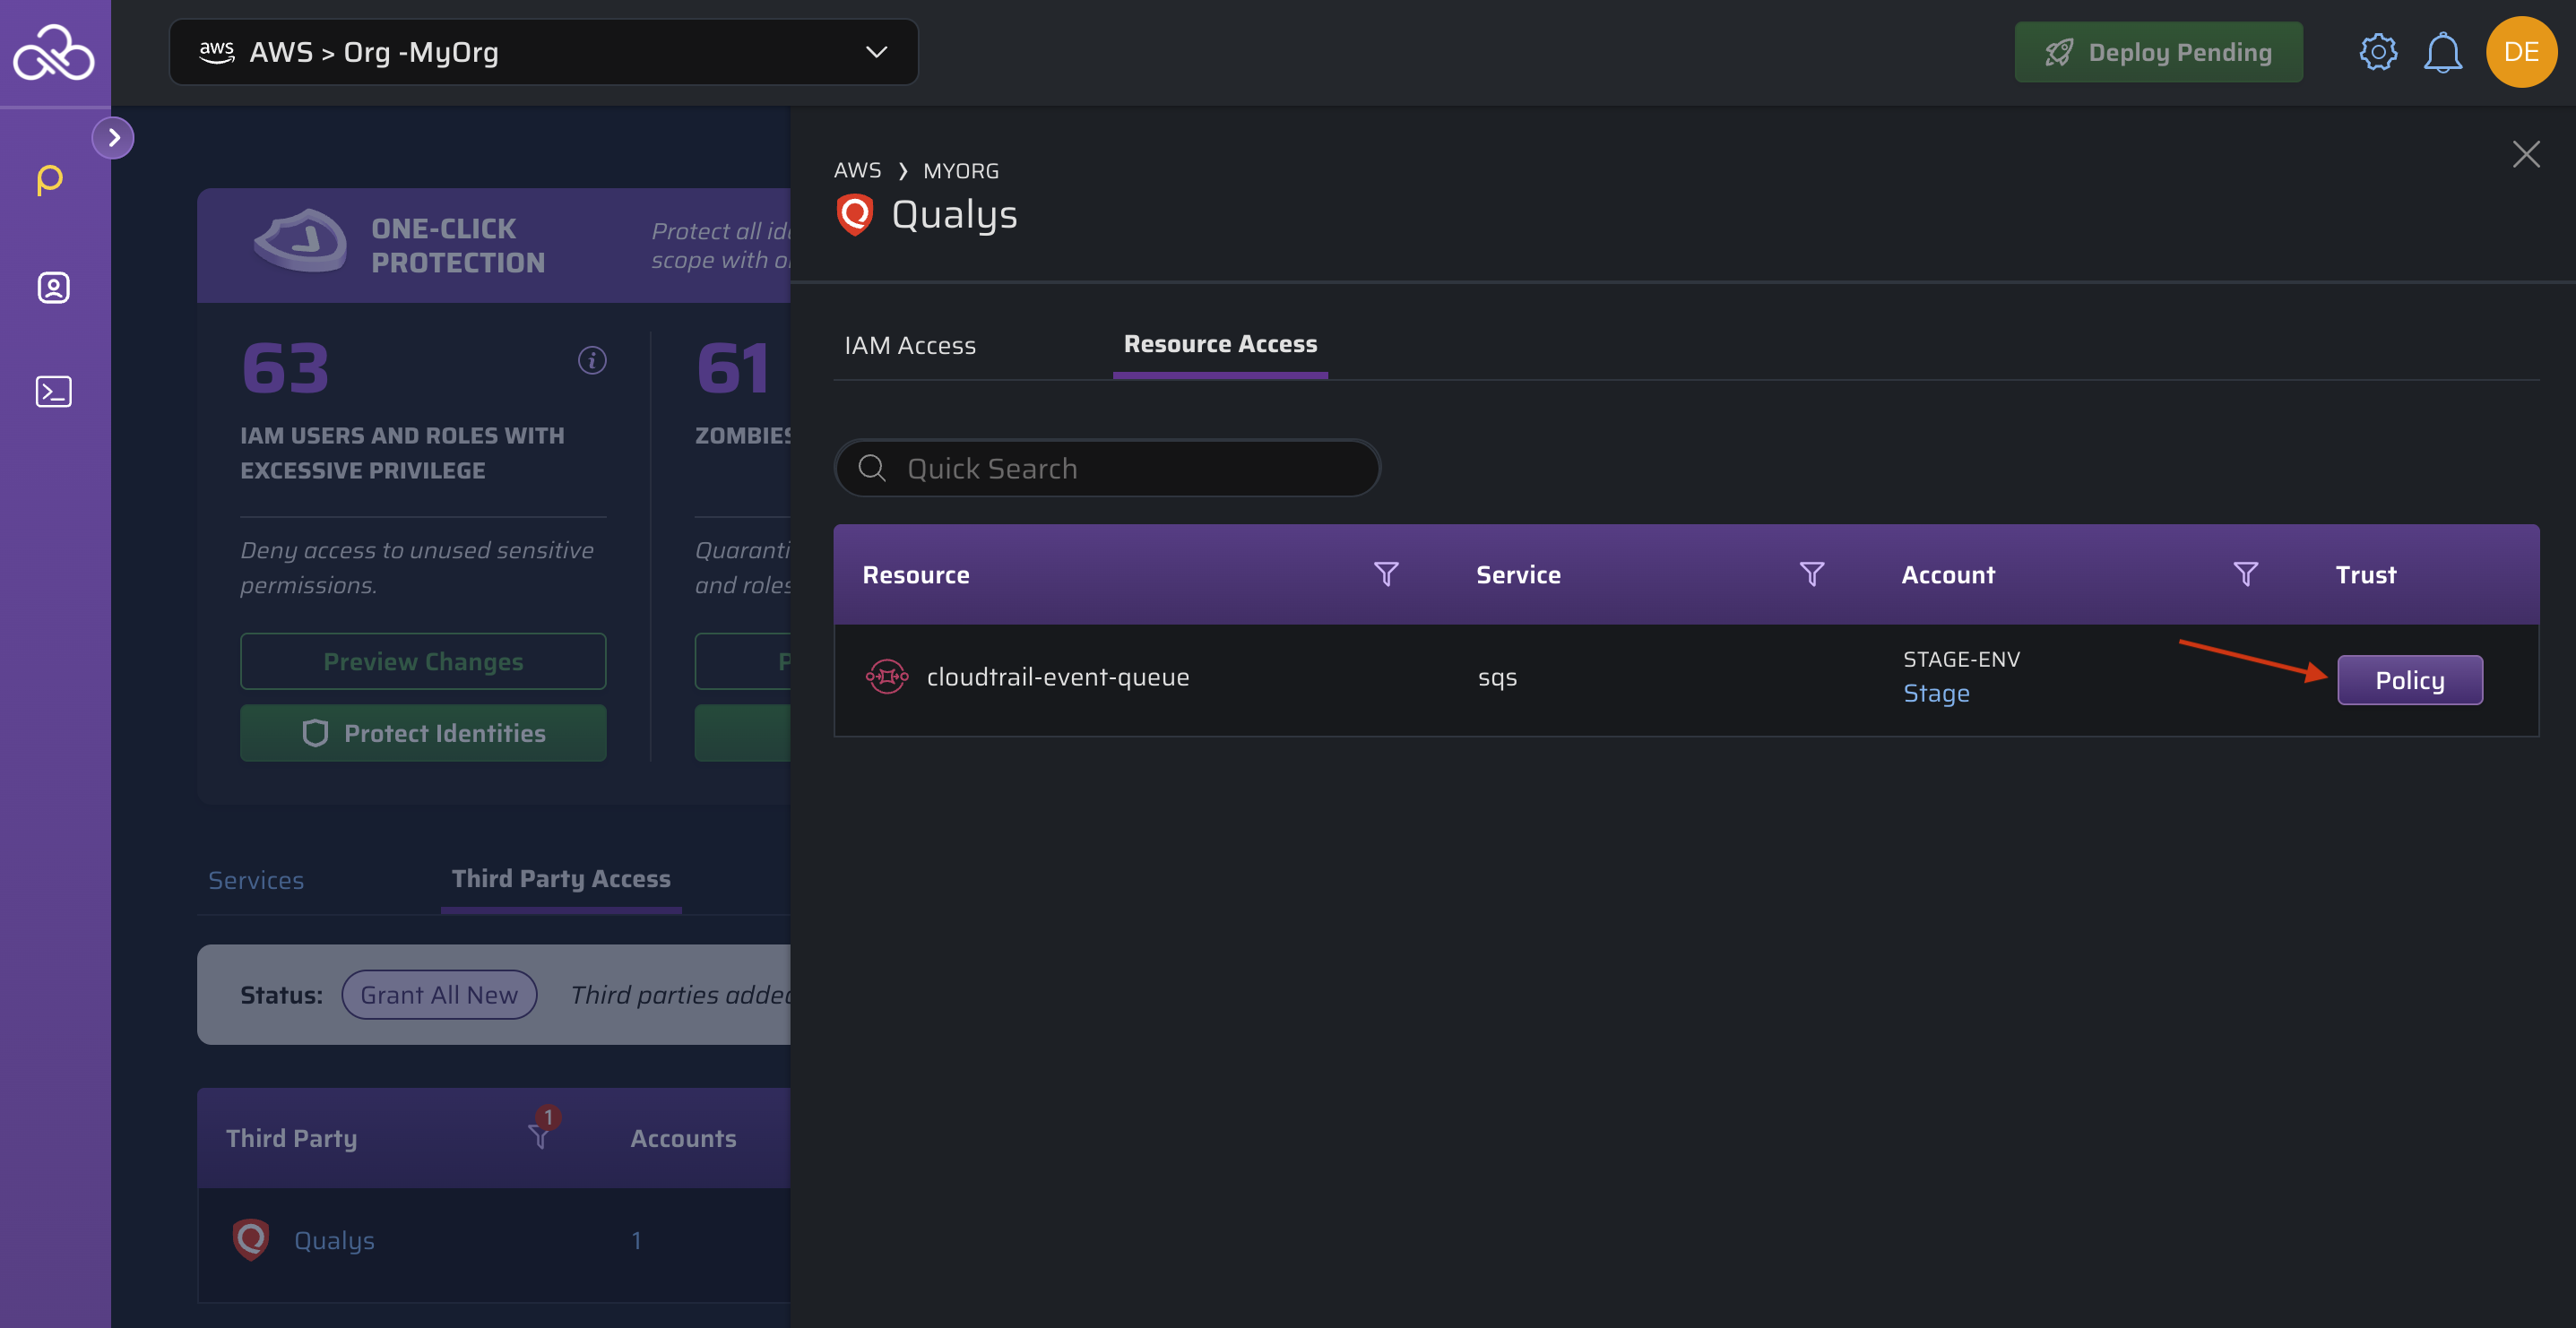Select the cloudtrail-event-queue resource name
The height and width of the screenshot is (1328, 2576).
(1057, 677)
